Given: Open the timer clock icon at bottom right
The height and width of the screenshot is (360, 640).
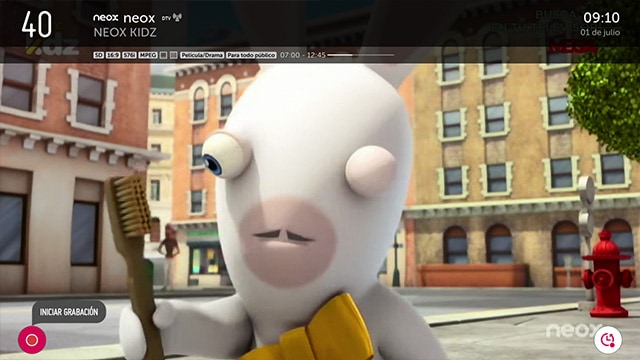Looking at the screenshot, I should (608, 340).
